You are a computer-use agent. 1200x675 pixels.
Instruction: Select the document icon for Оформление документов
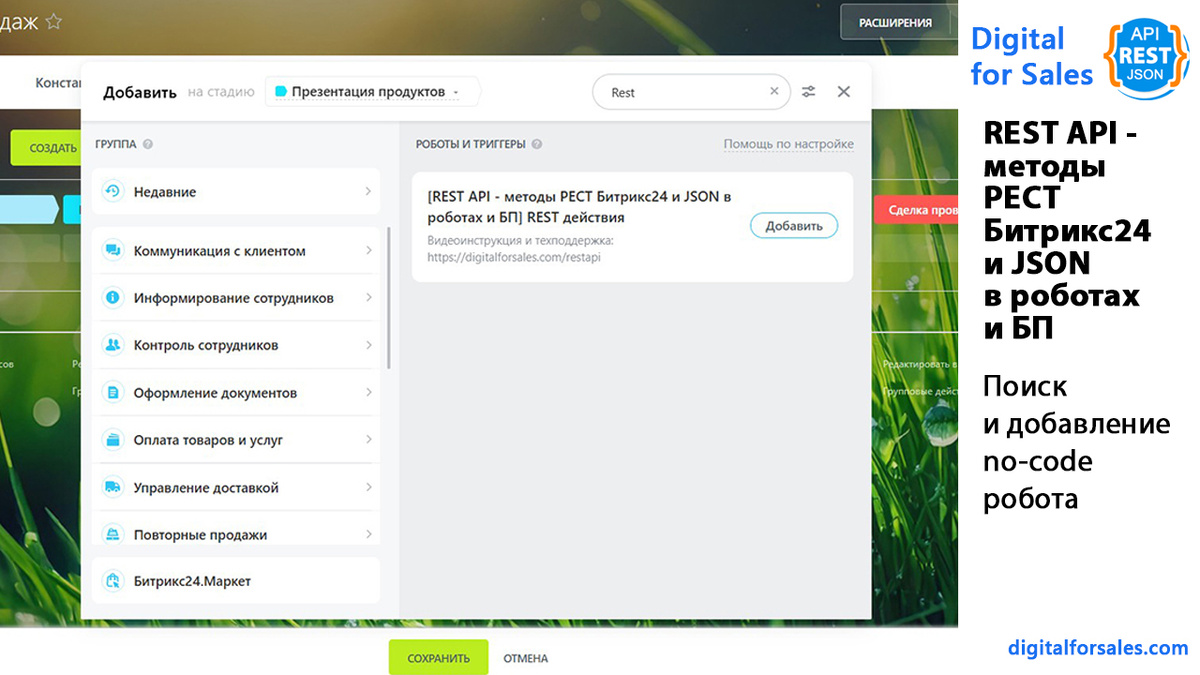113,392
